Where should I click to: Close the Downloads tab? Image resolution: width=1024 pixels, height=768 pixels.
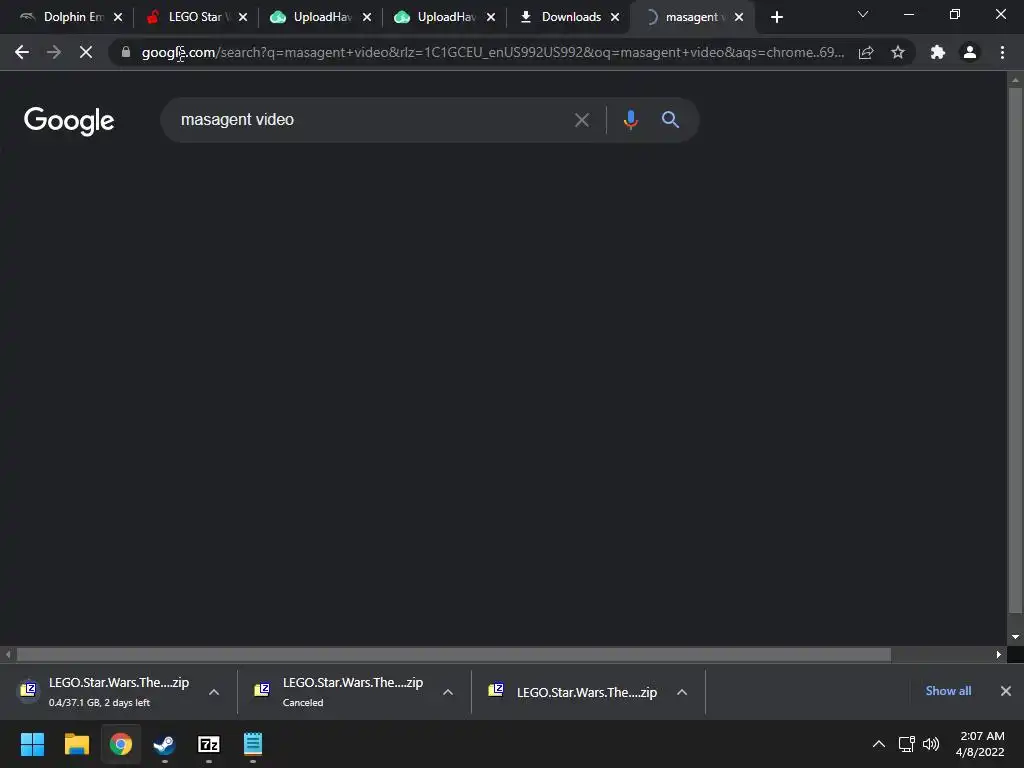click(615, 17)
